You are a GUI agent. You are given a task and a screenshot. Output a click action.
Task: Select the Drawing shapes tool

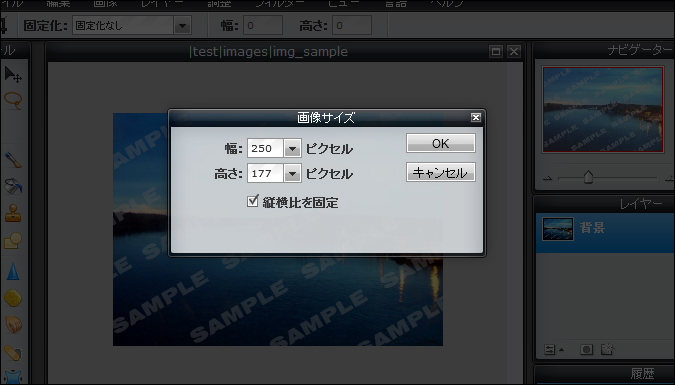(x=13, y=241)
